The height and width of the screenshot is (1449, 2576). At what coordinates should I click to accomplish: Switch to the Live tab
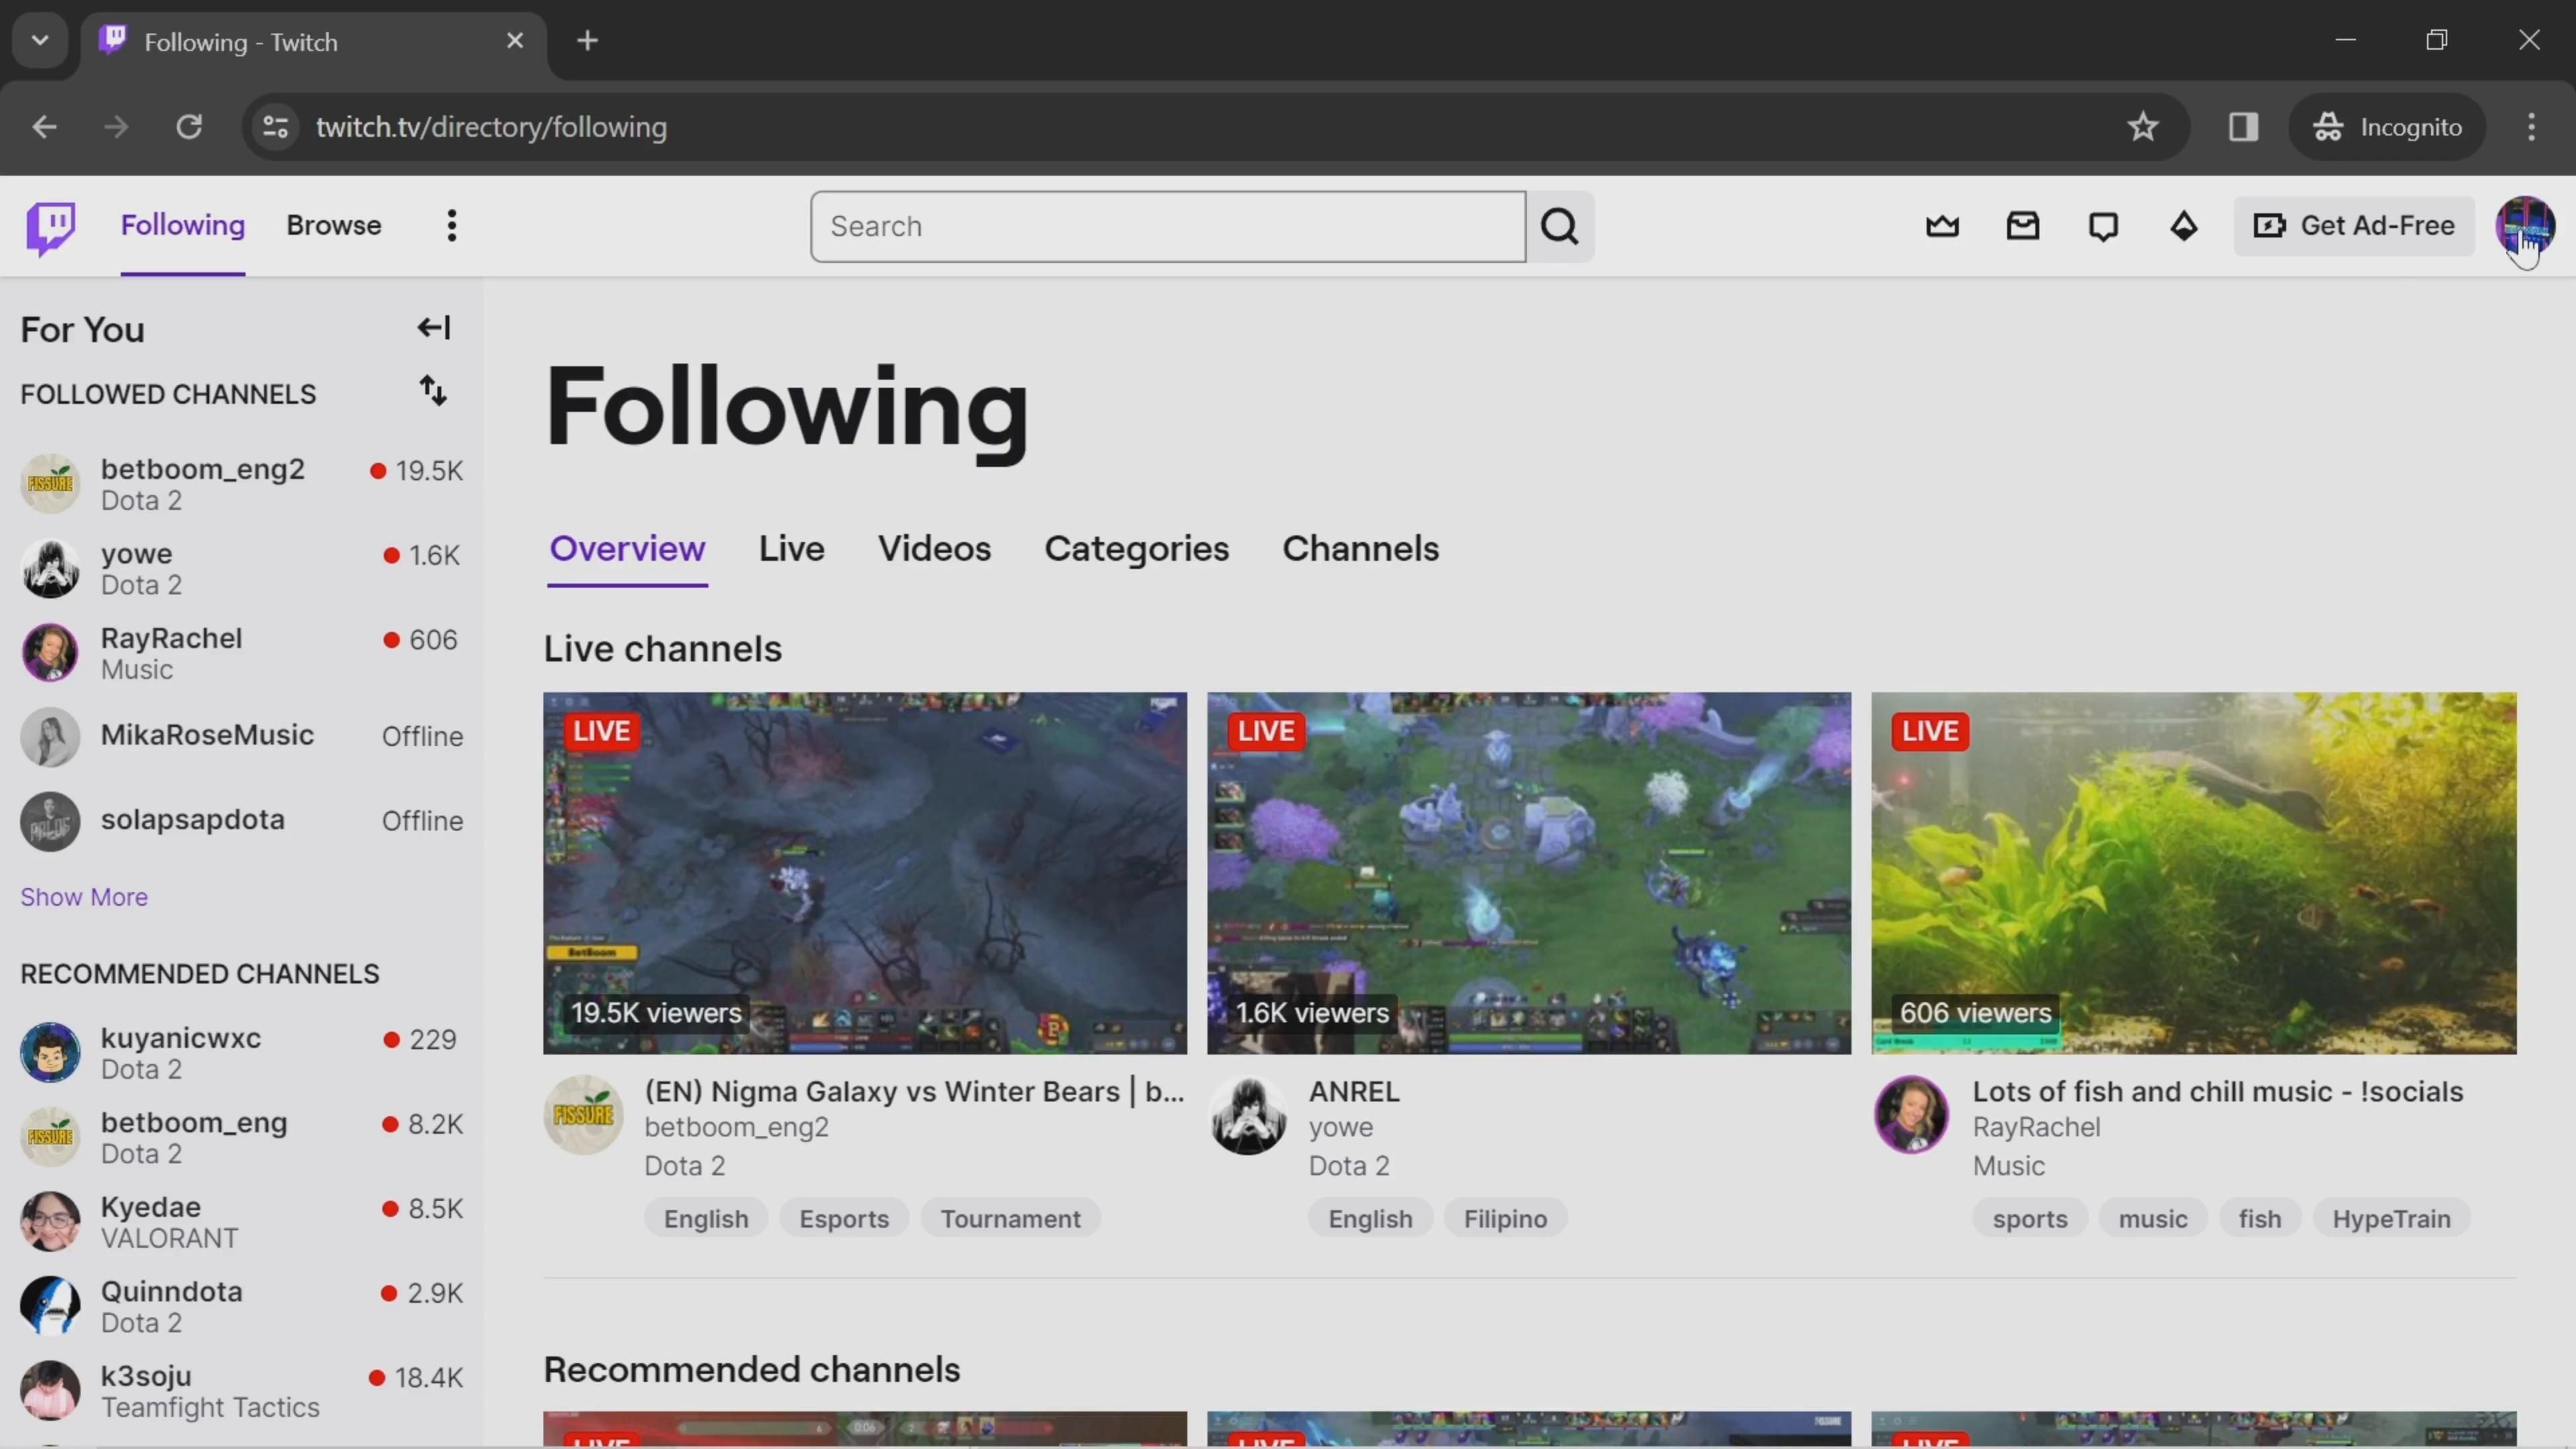(x=791, y=549)
